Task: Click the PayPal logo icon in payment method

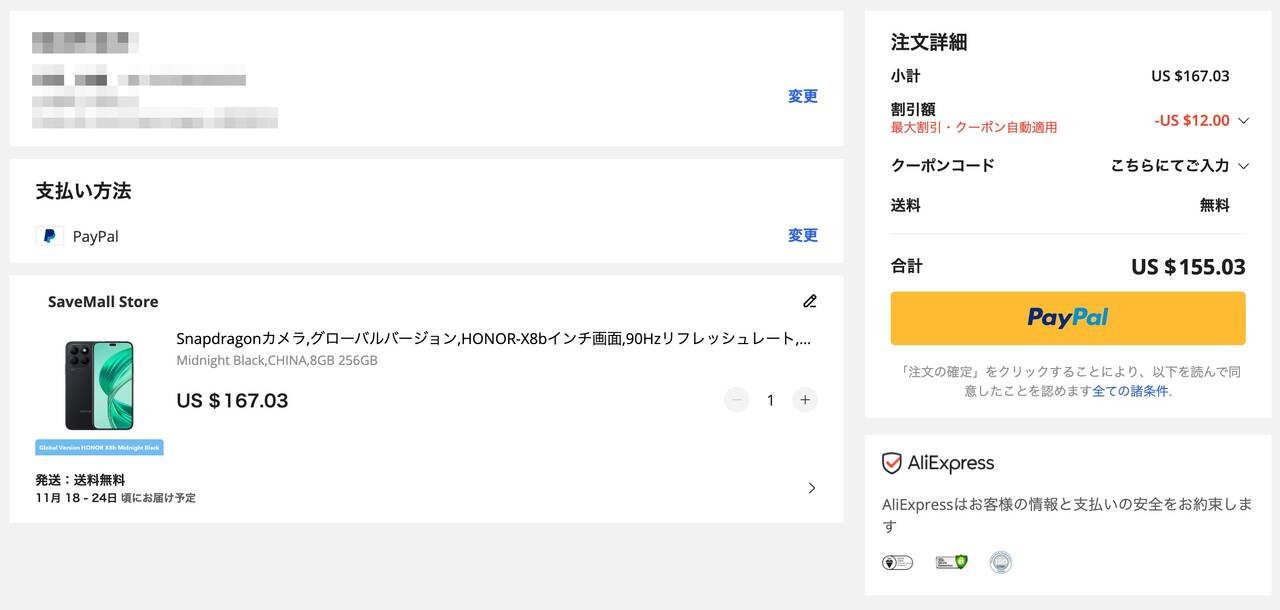Action: tap(49, 236)
